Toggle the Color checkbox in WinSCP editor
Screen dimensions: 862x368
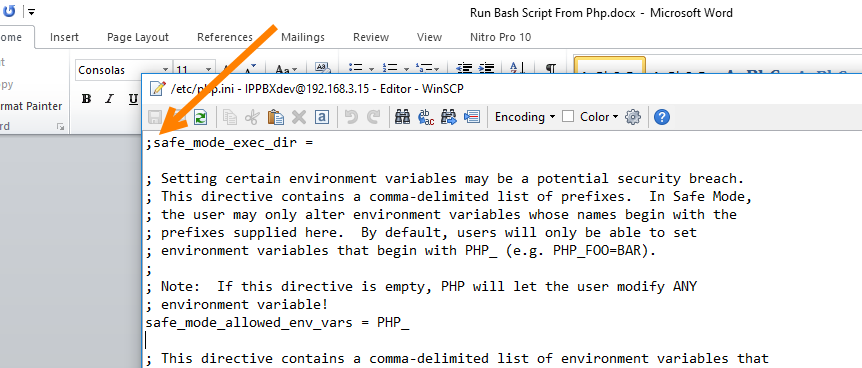(568, 117)
